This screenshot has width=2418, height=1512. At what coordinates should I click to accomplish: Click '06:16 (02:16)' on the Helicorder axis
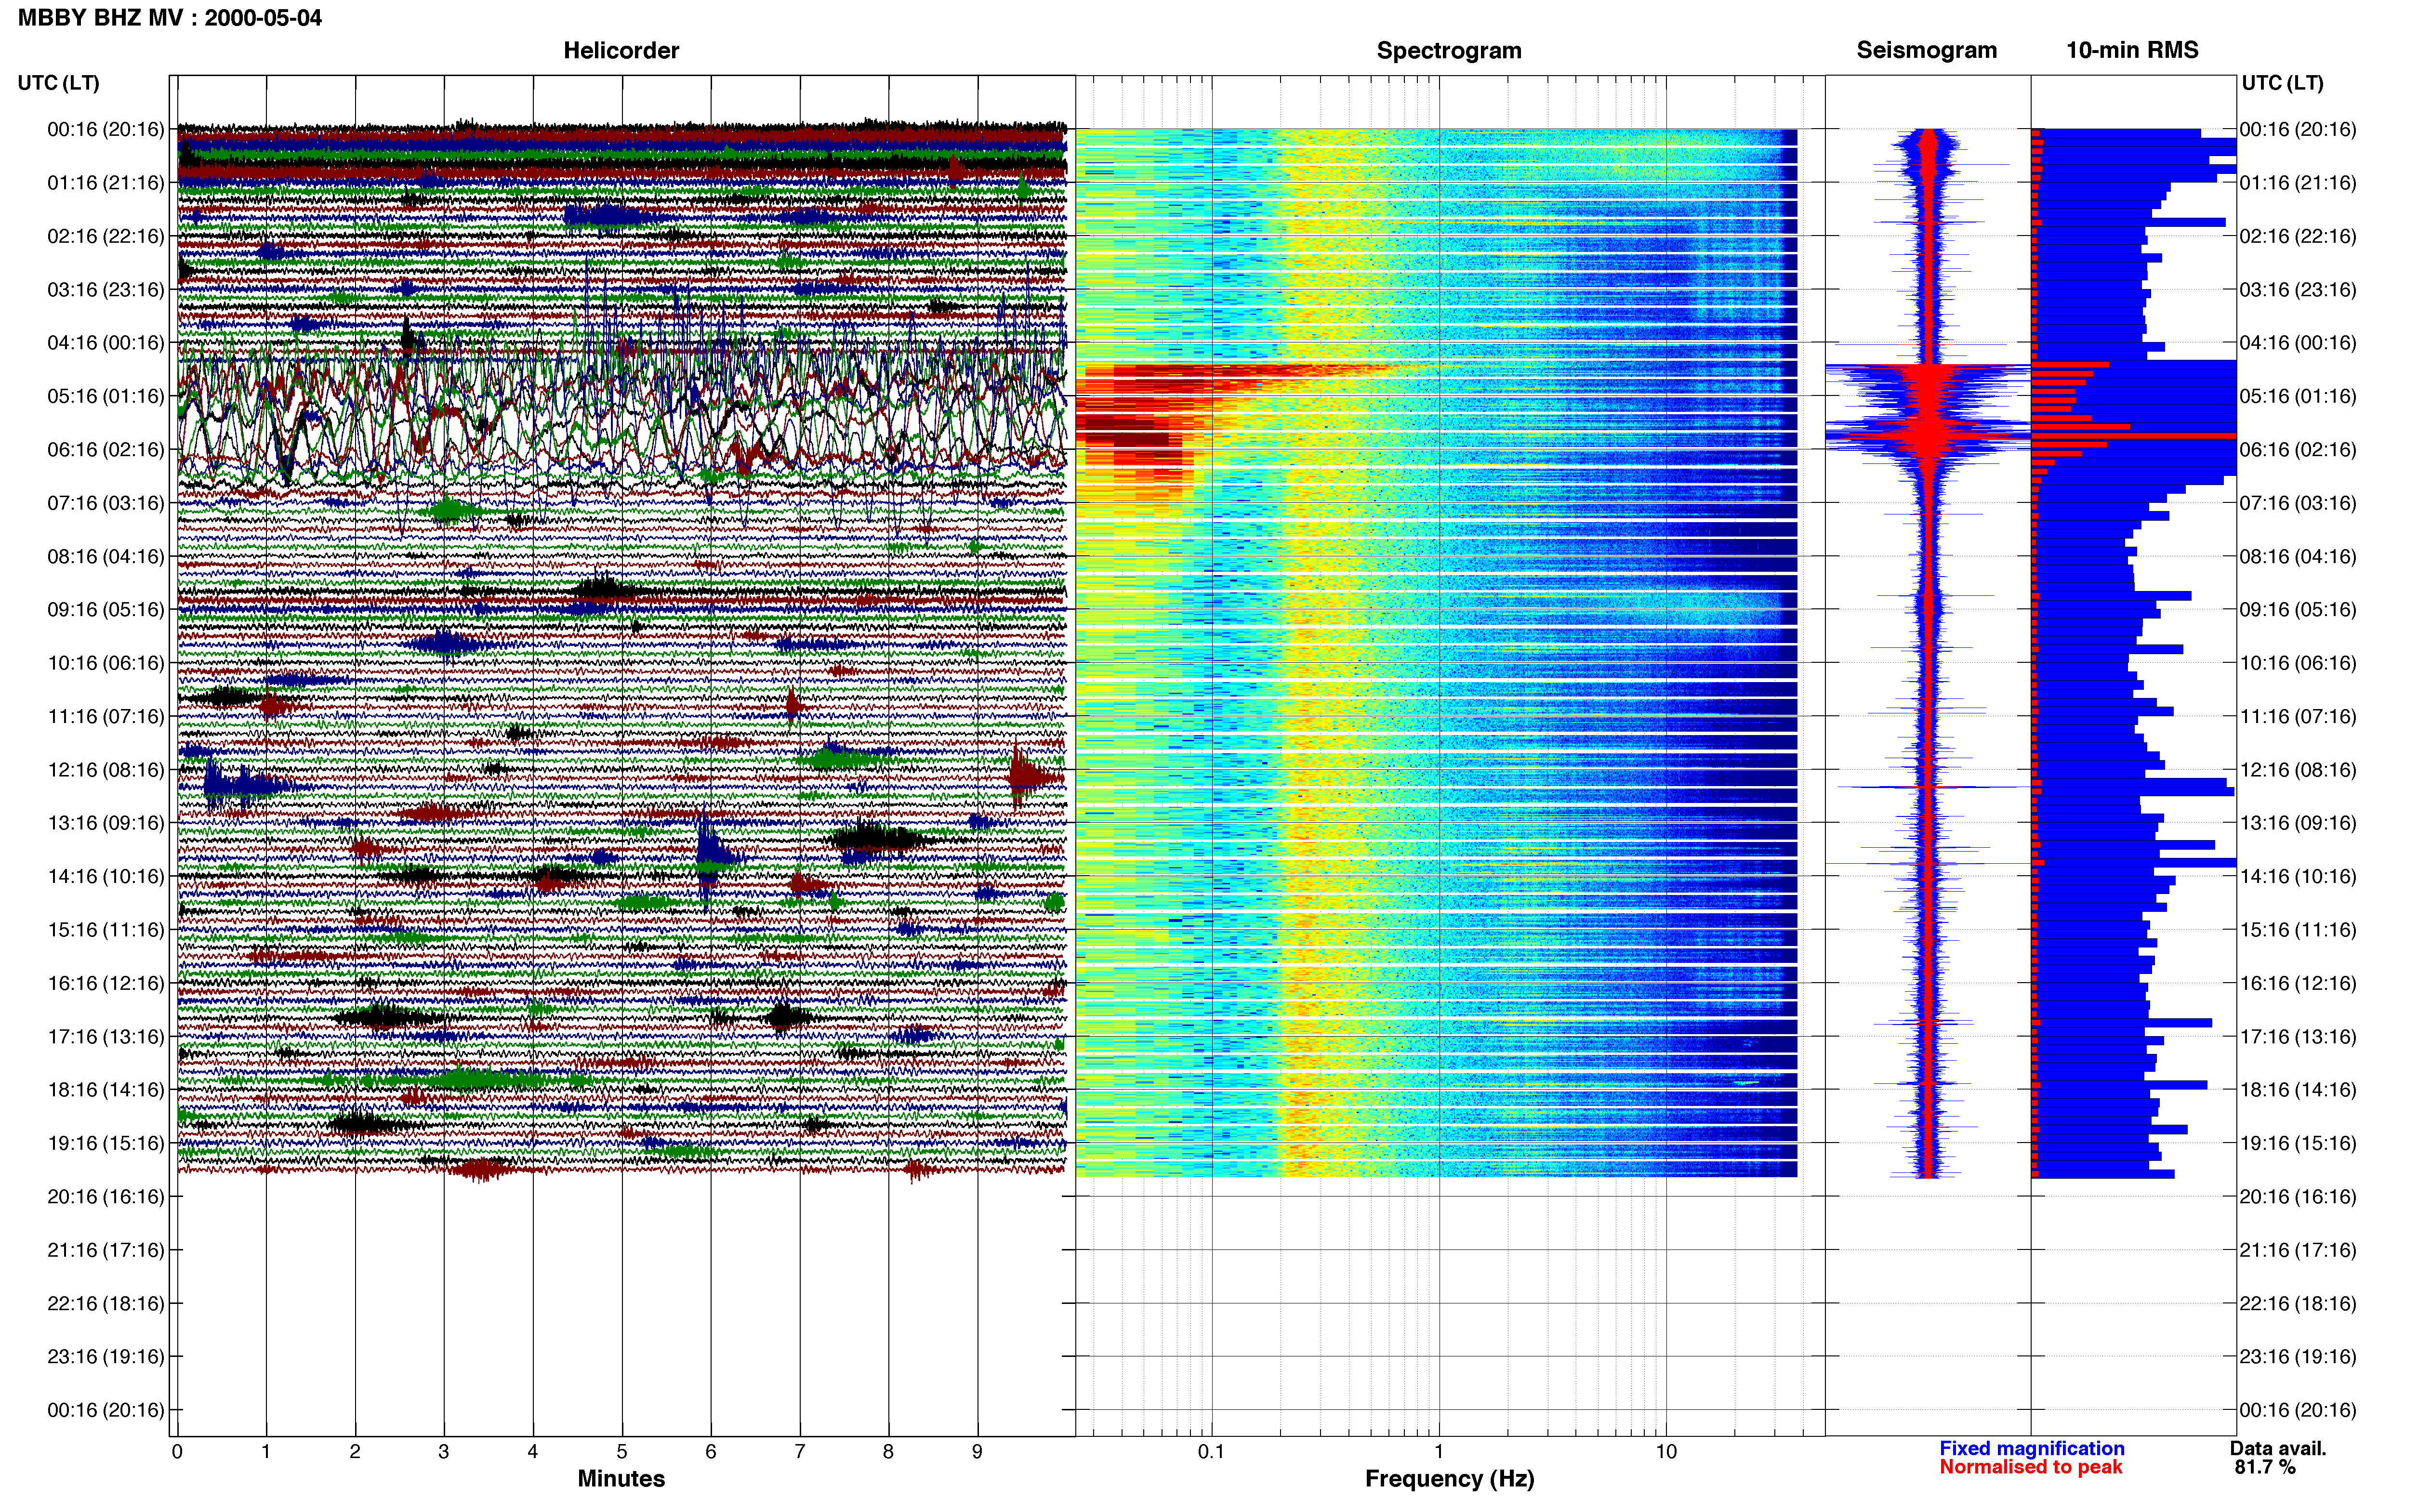(x=106, y=449)
